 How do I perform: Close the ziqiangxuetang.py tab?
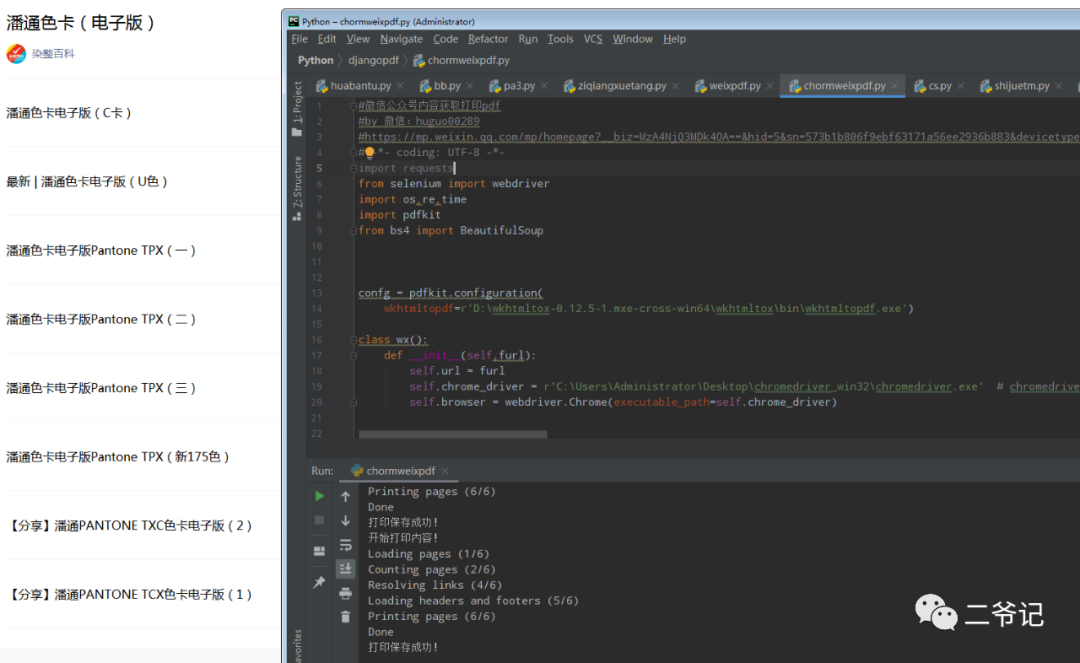[x=676, y=86]
